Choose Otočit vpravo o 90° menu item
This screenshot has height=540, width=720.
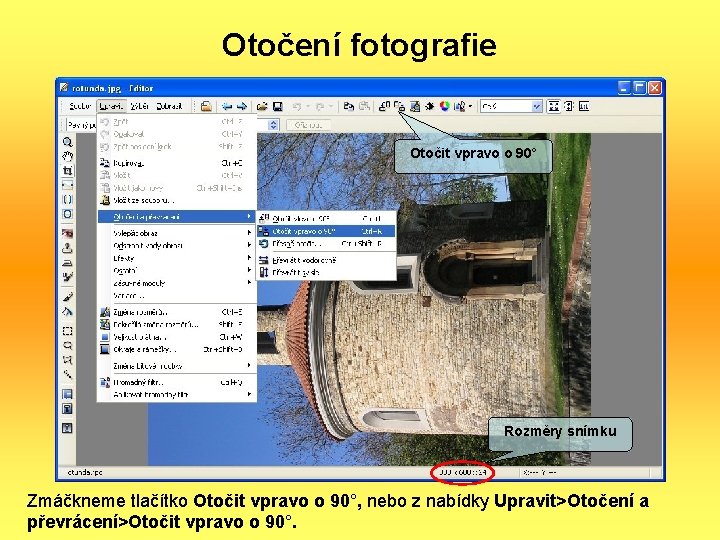(x=326, y=231)
